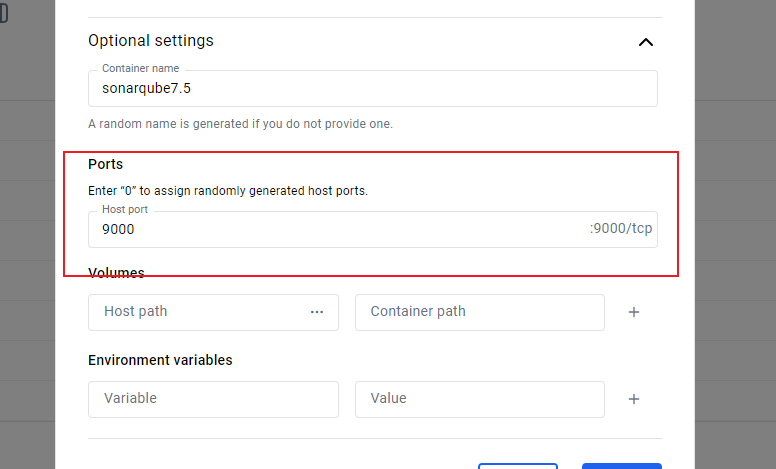The width and height of the screenshot is (776, 469).
Task: Click the Environment variables heading
Action: 160,360
